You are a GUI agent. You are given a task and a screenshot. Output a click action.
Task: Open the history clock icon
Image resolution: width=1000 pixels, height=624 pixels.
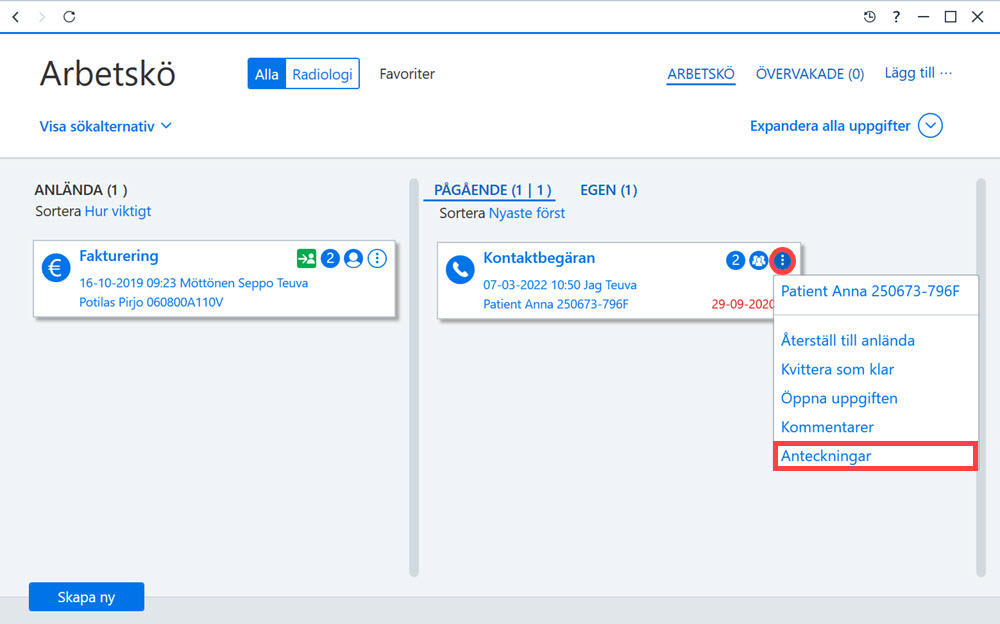869,17
